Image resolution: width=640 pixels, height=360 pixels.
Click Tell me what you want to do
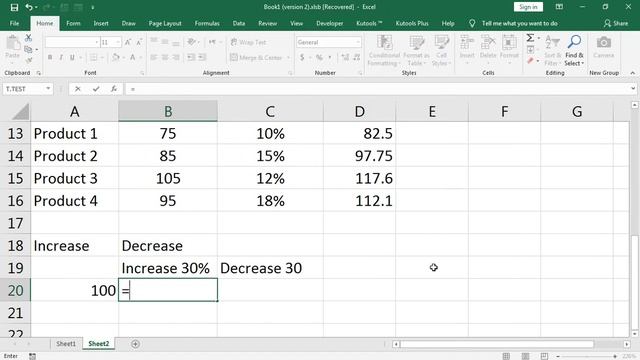[x=519, y=23]
